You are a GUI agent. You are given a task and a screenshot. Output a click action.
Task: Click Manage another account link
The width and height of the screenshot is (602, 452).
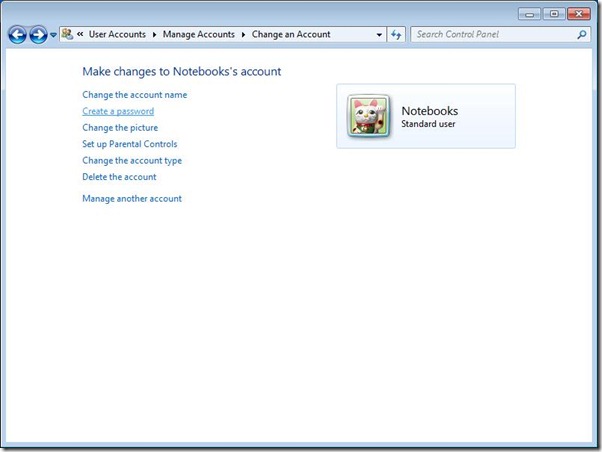click(x=132, y=199)
